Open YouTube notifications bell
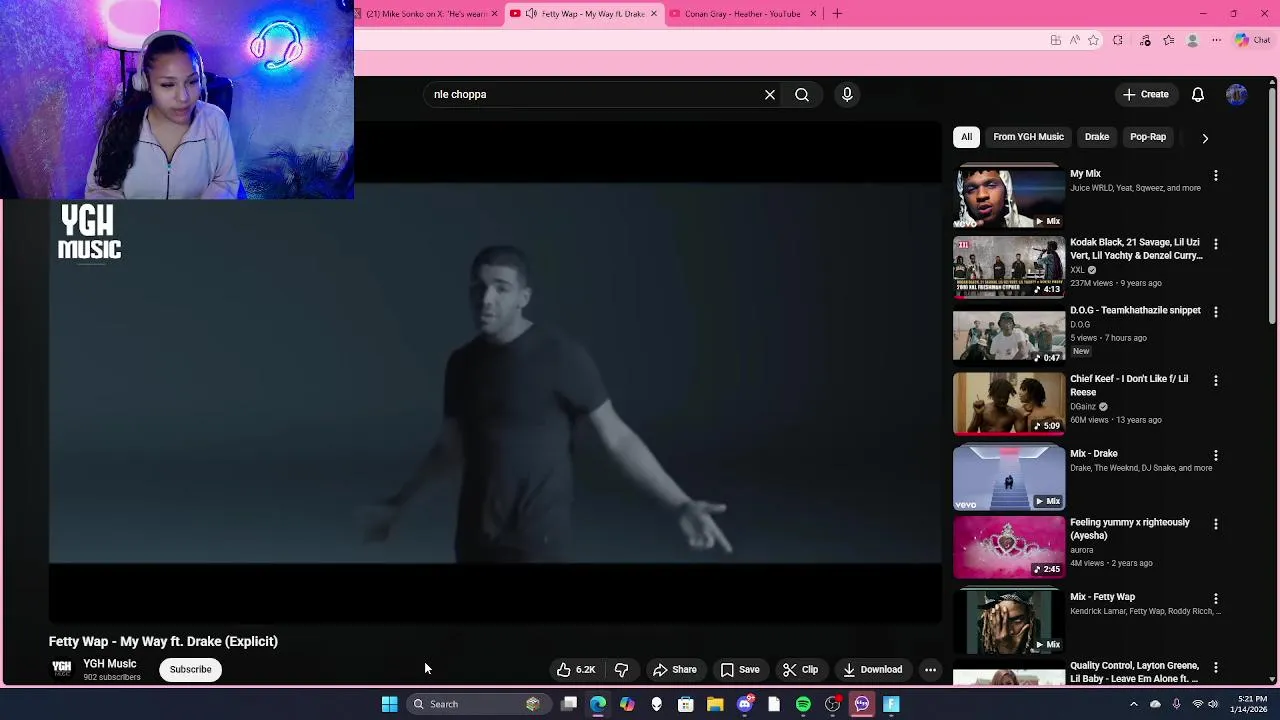1280x720 pixels. tap(1198, 95)
